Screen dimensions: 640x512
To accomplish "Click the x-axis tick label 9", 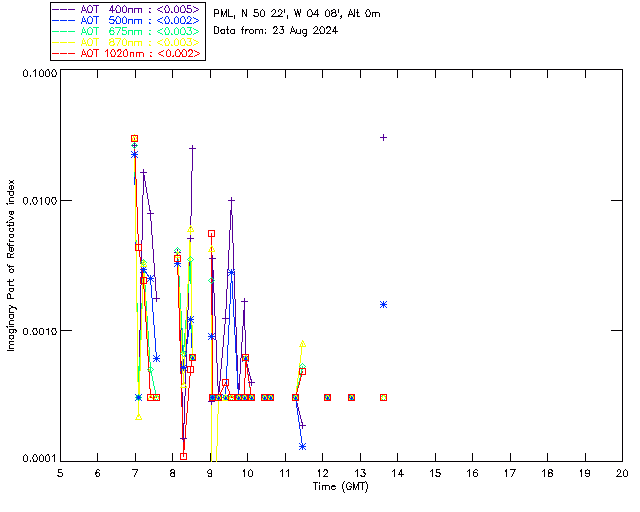I will [x=210, y=473].
